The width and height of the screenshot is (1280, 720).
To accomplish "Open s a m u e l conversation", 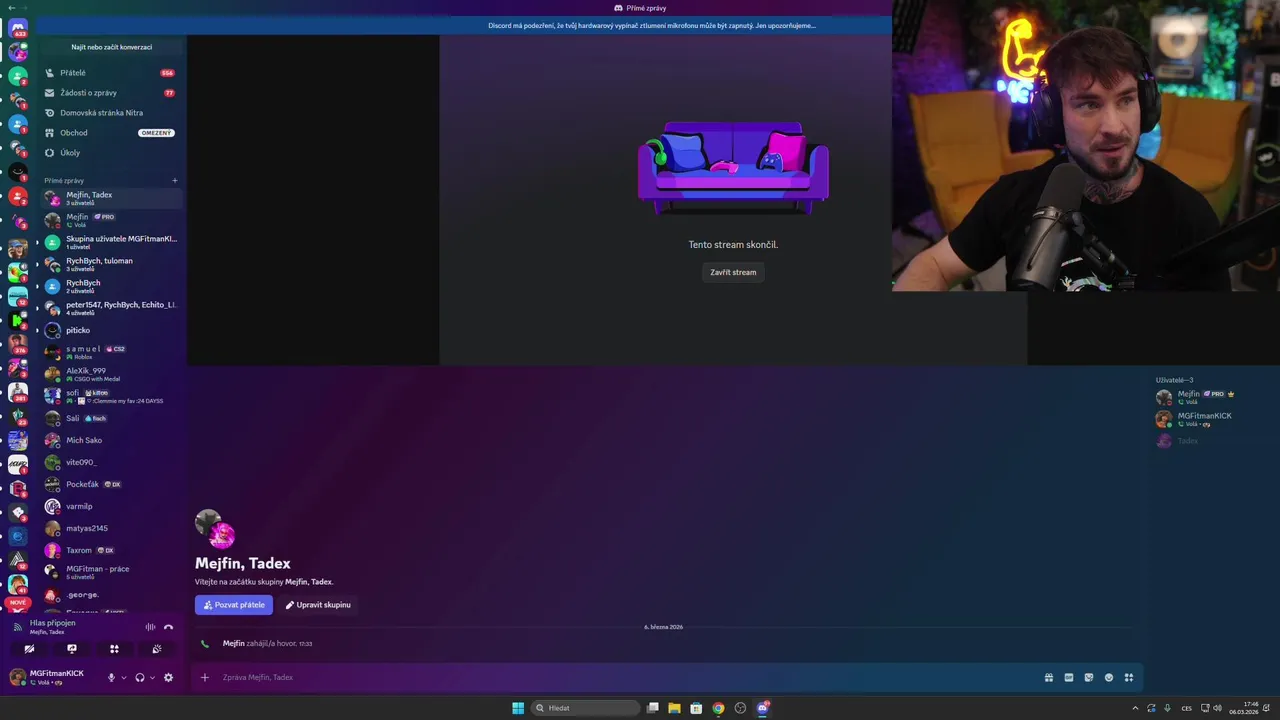I will pos(111,352).
